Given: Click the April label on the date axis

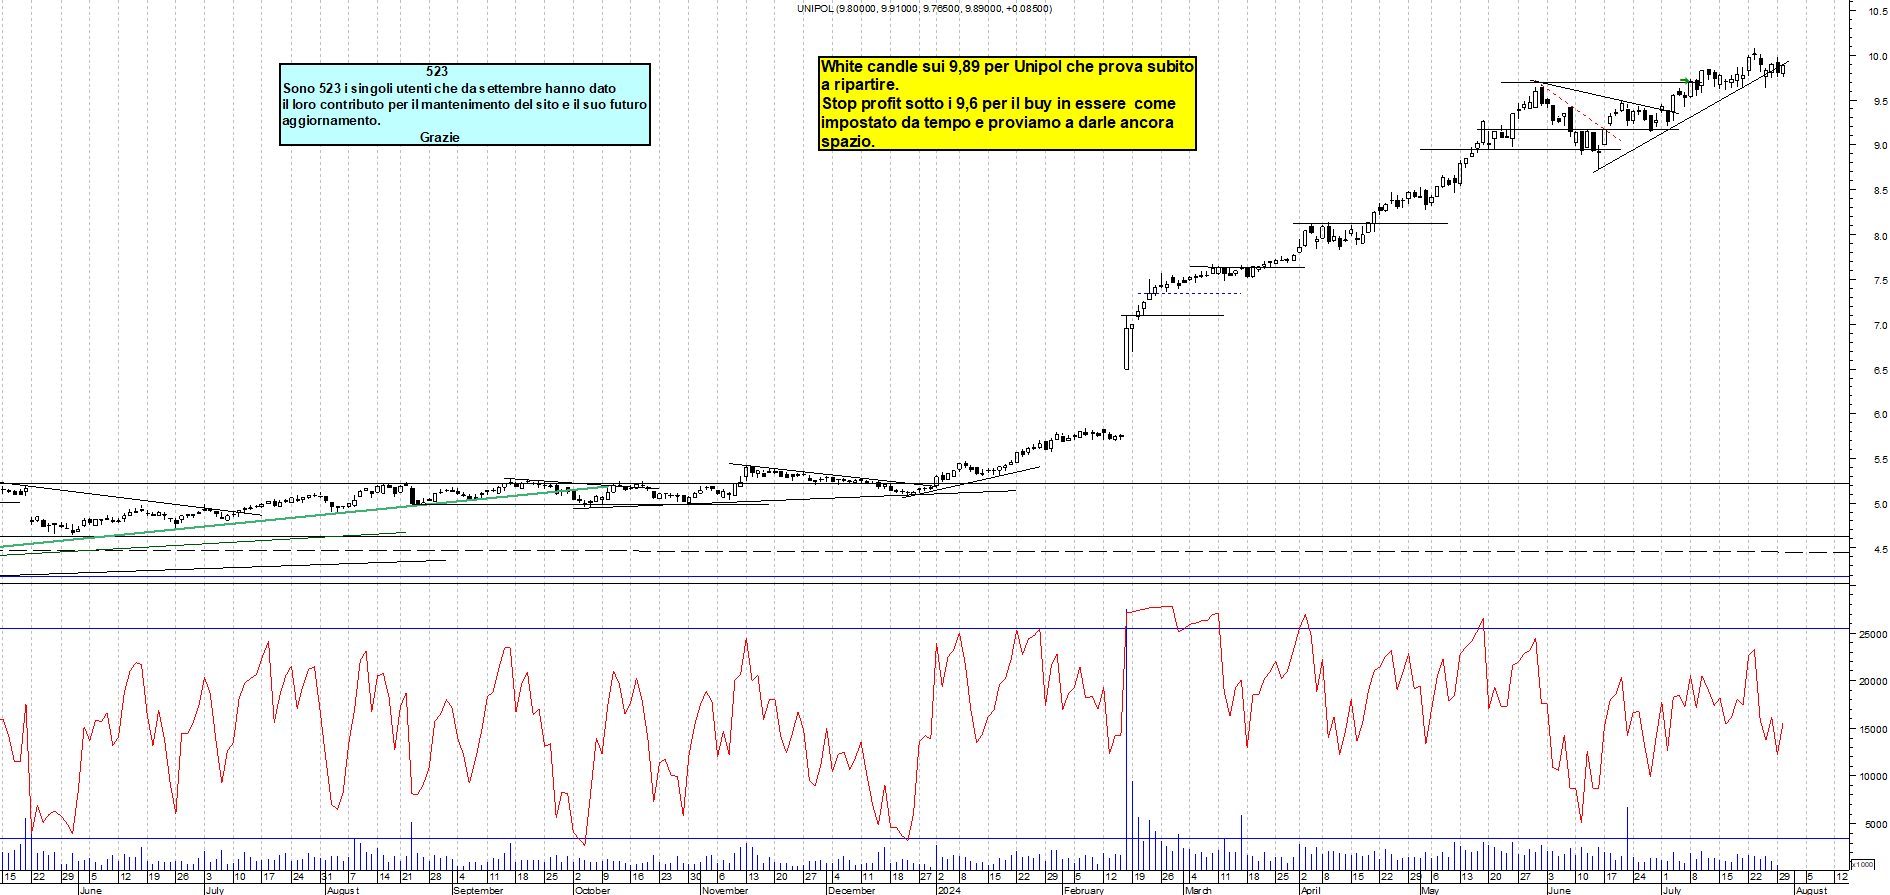Looking at the screenshot, I should click(x=1311, y=890).
